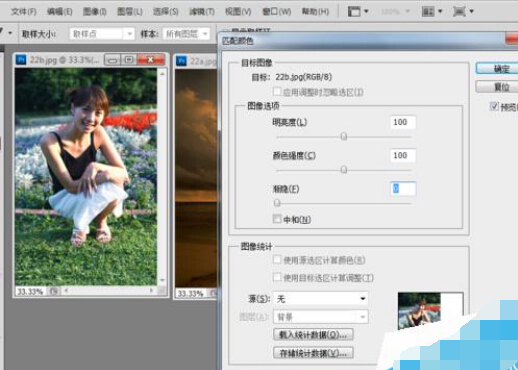This screenshot has width=518, height=370.
Task: Toggle the 预览 checkbox
Action: [x=494, y=107]
